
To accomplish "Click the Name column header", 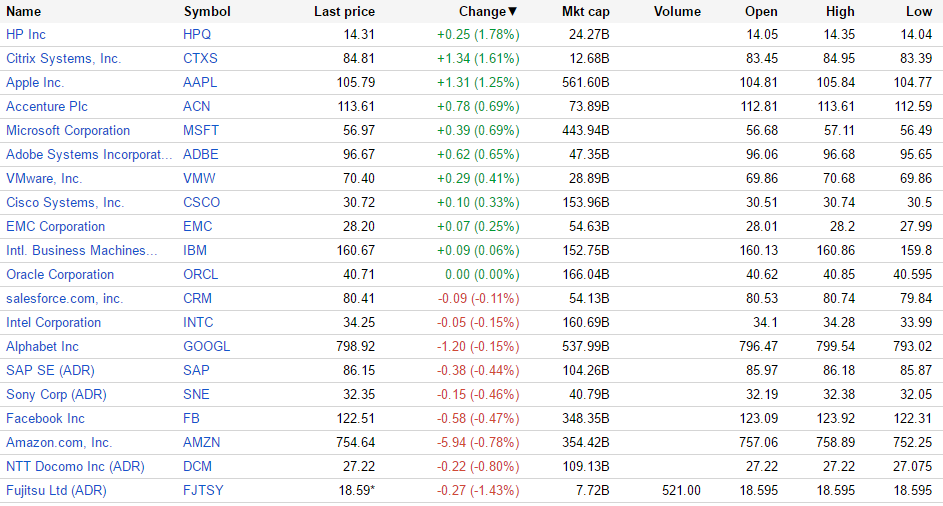I will pos(24,11).
